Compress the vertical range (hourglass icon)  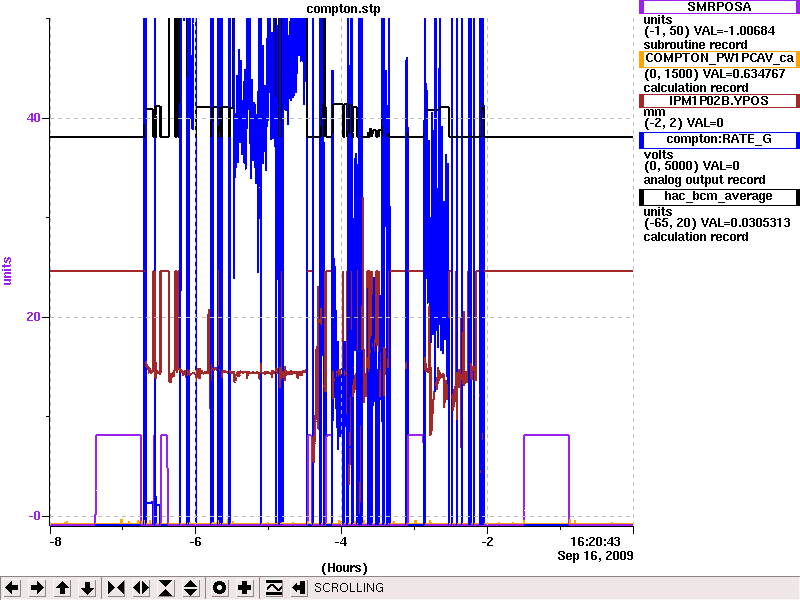click(166, 588)
